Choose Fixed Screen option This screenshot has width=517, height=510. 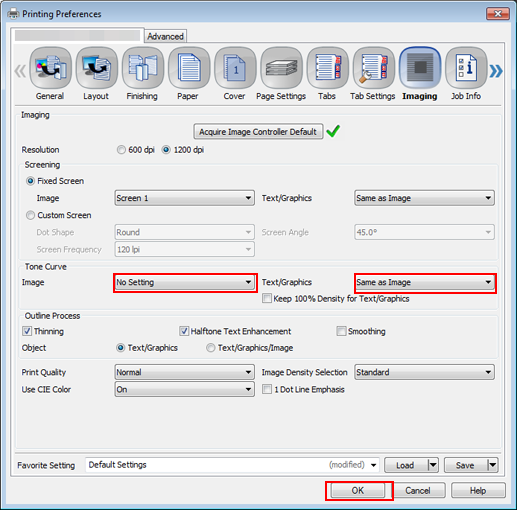point(30,181)
